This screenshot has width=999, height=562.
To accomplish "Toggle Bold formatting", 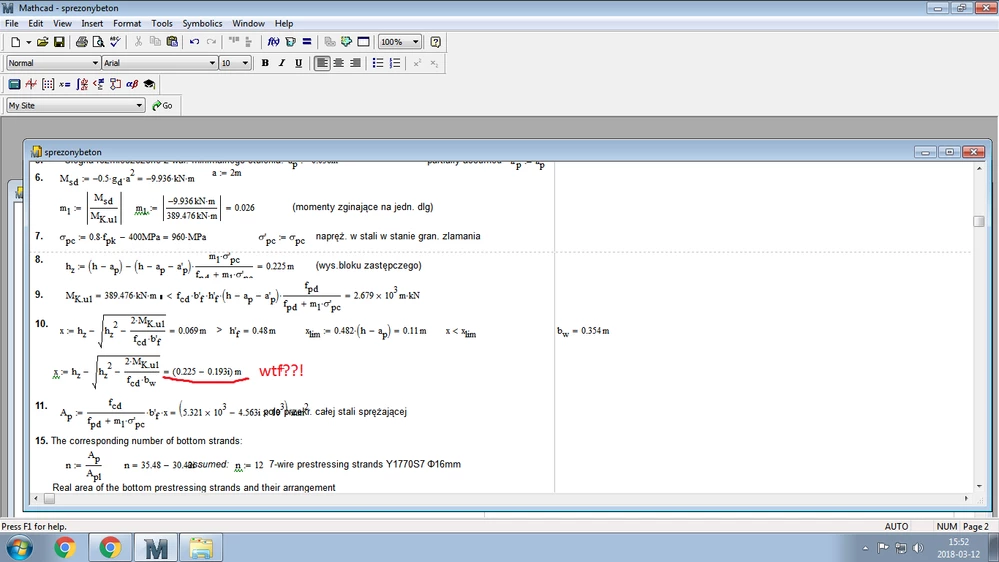I will click(265, 63).
